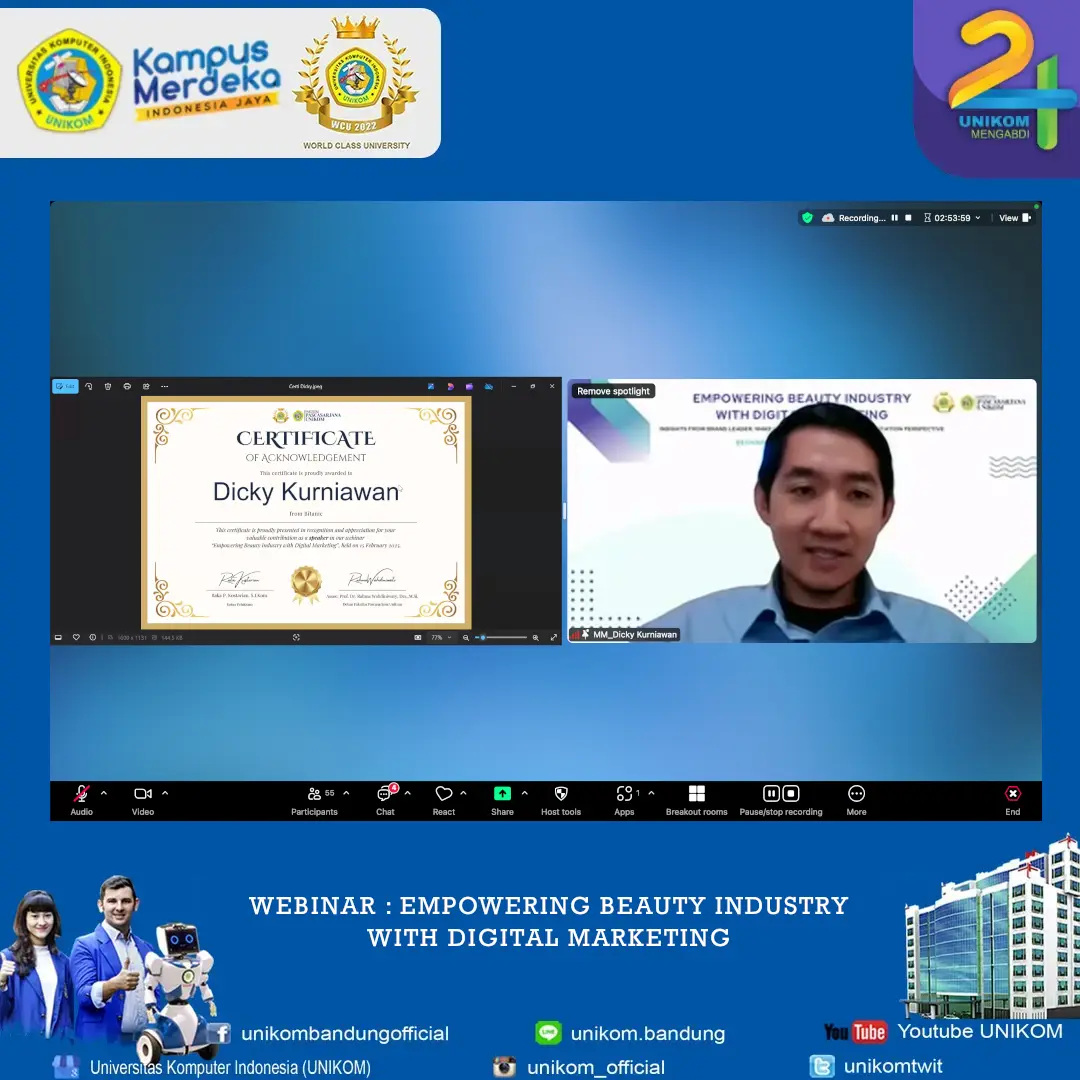Click Remove spotlight on speaker video
This screenshot has width=1080, height=1080.
click(x=613, y=391)
